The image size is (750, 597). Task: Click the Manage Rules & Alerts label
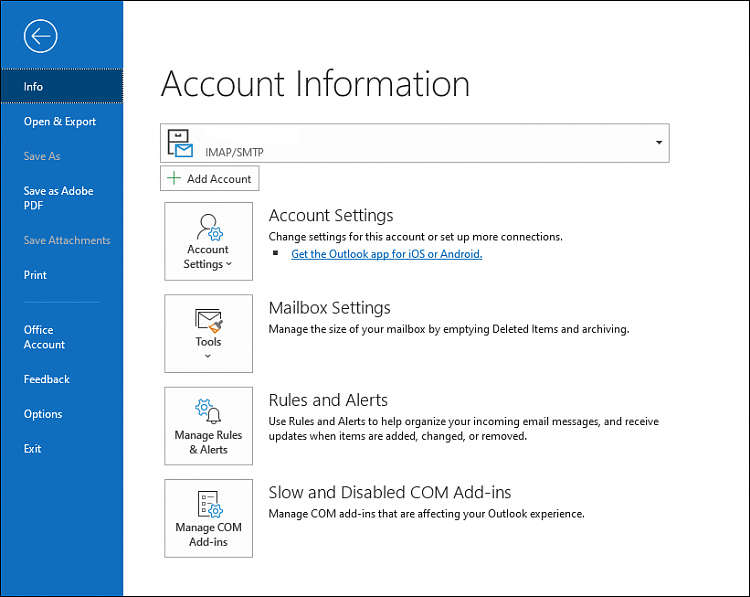pos(208,442)
